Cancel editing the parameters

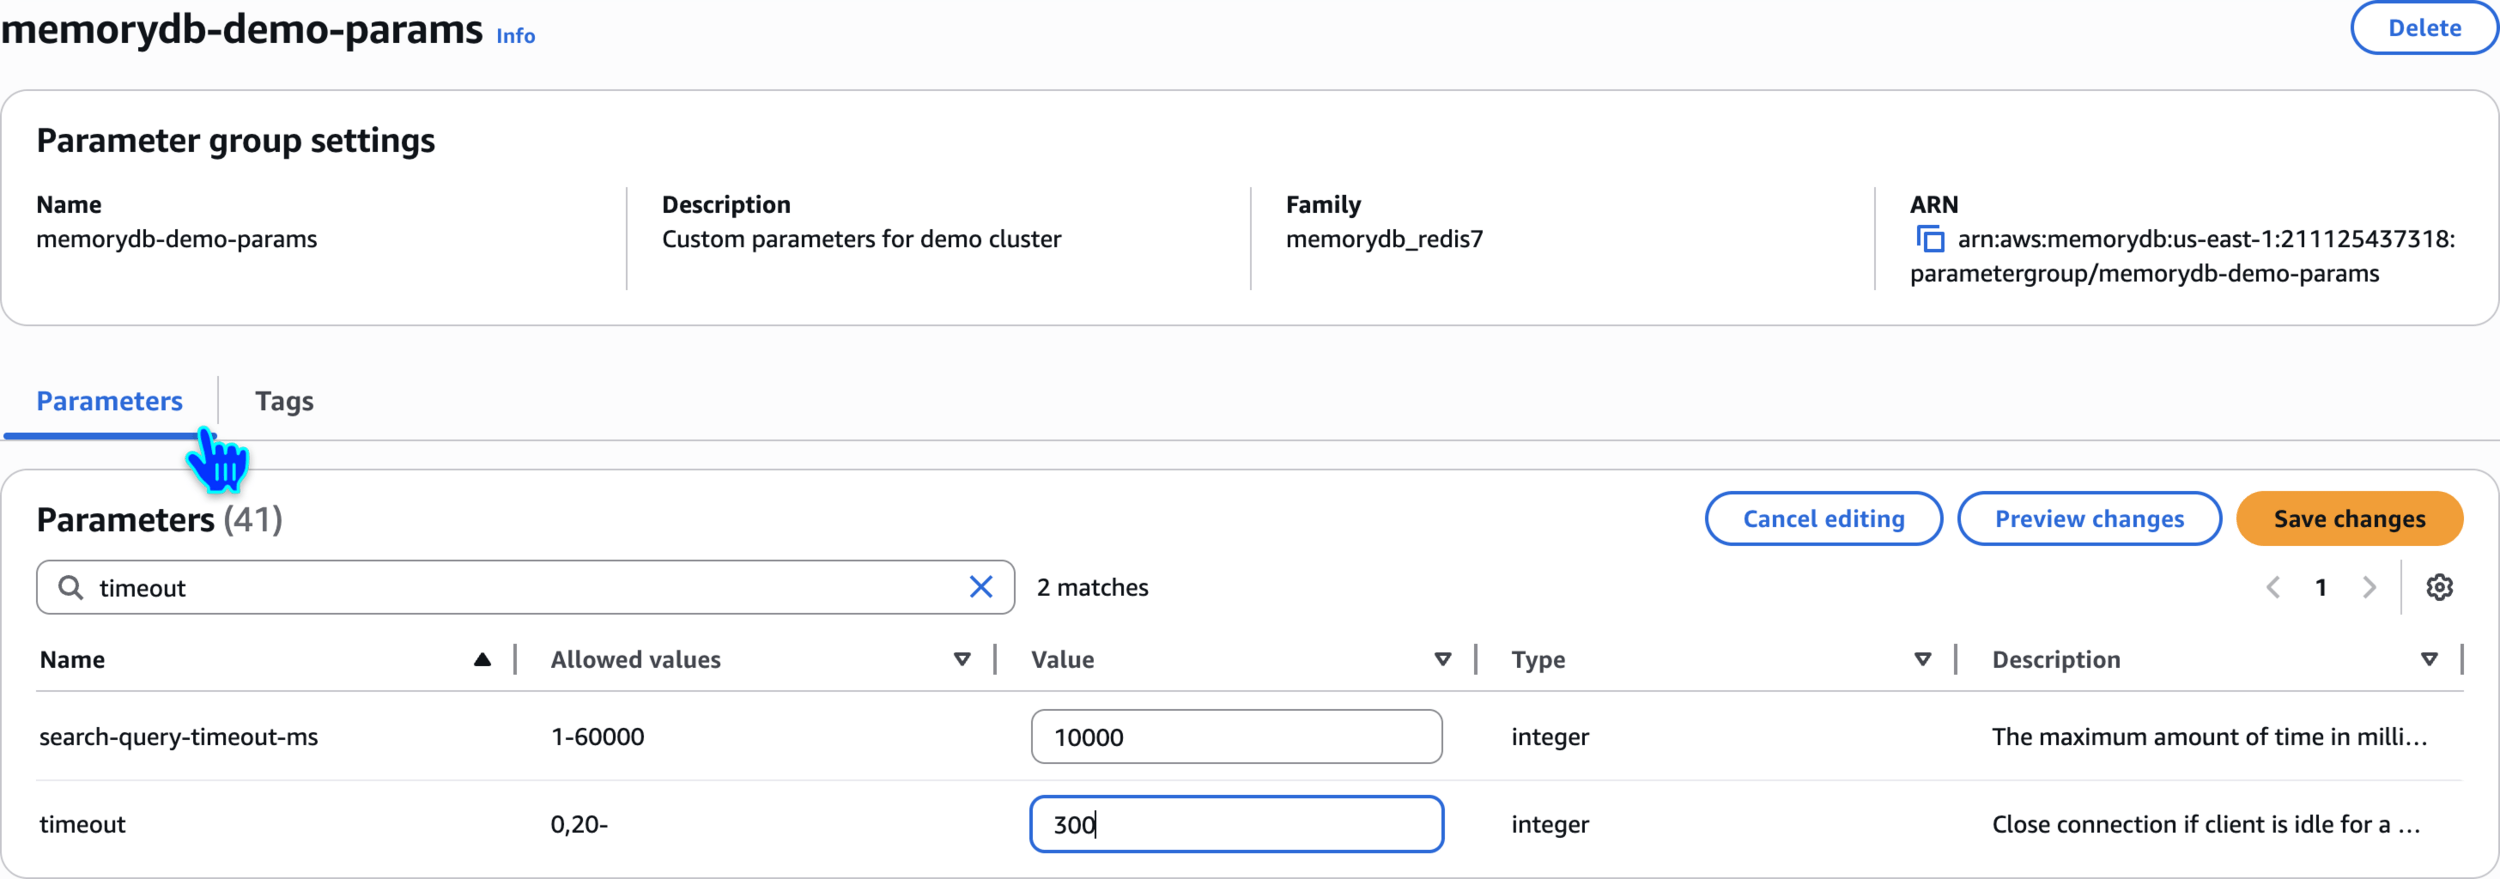click(1823, 519)
